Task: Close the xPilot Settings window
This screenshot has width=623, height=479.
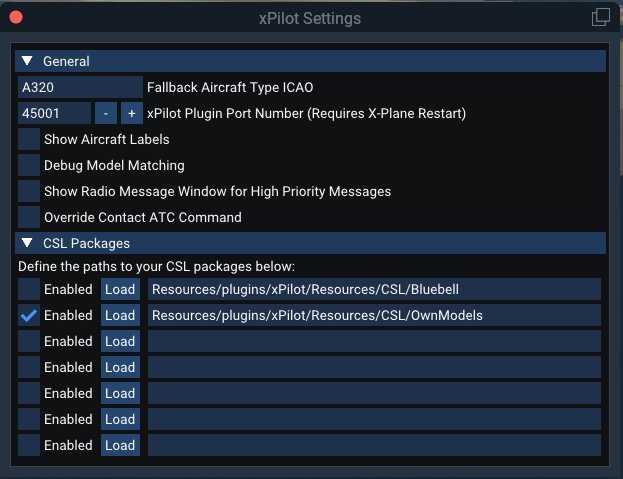Action: [17, 18]
